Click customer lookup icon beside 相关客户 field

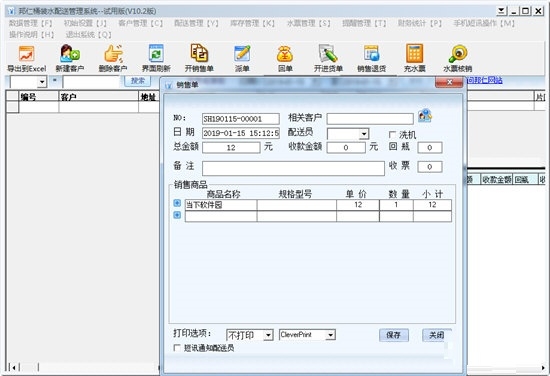pos(425,116)
